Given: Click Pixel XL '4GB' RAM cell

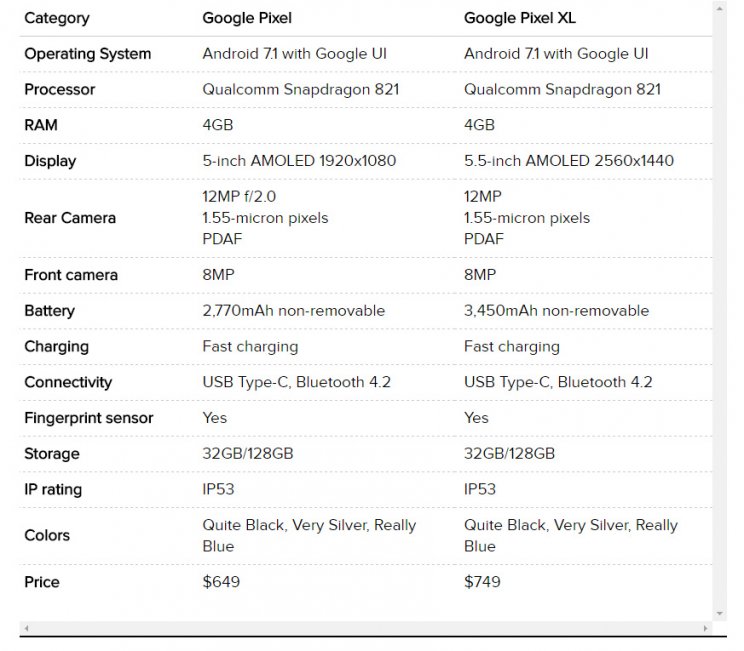Looking at the screenshot, I should pyautogui.click(x=479, y=125).
